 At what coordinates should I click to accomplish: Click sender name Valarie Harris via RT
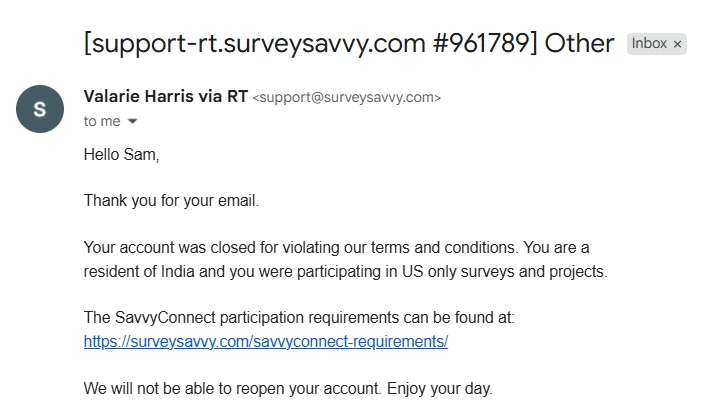click(x=166, y=97)
